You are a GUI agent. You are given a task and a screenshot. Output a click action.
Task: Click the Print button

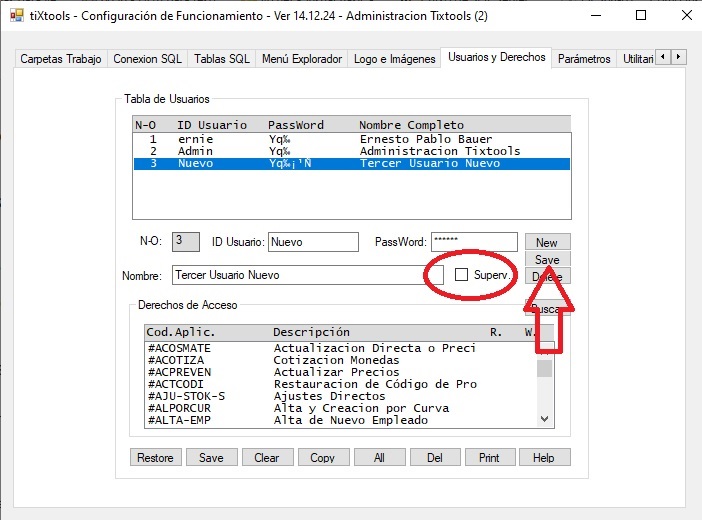[489, 457]
